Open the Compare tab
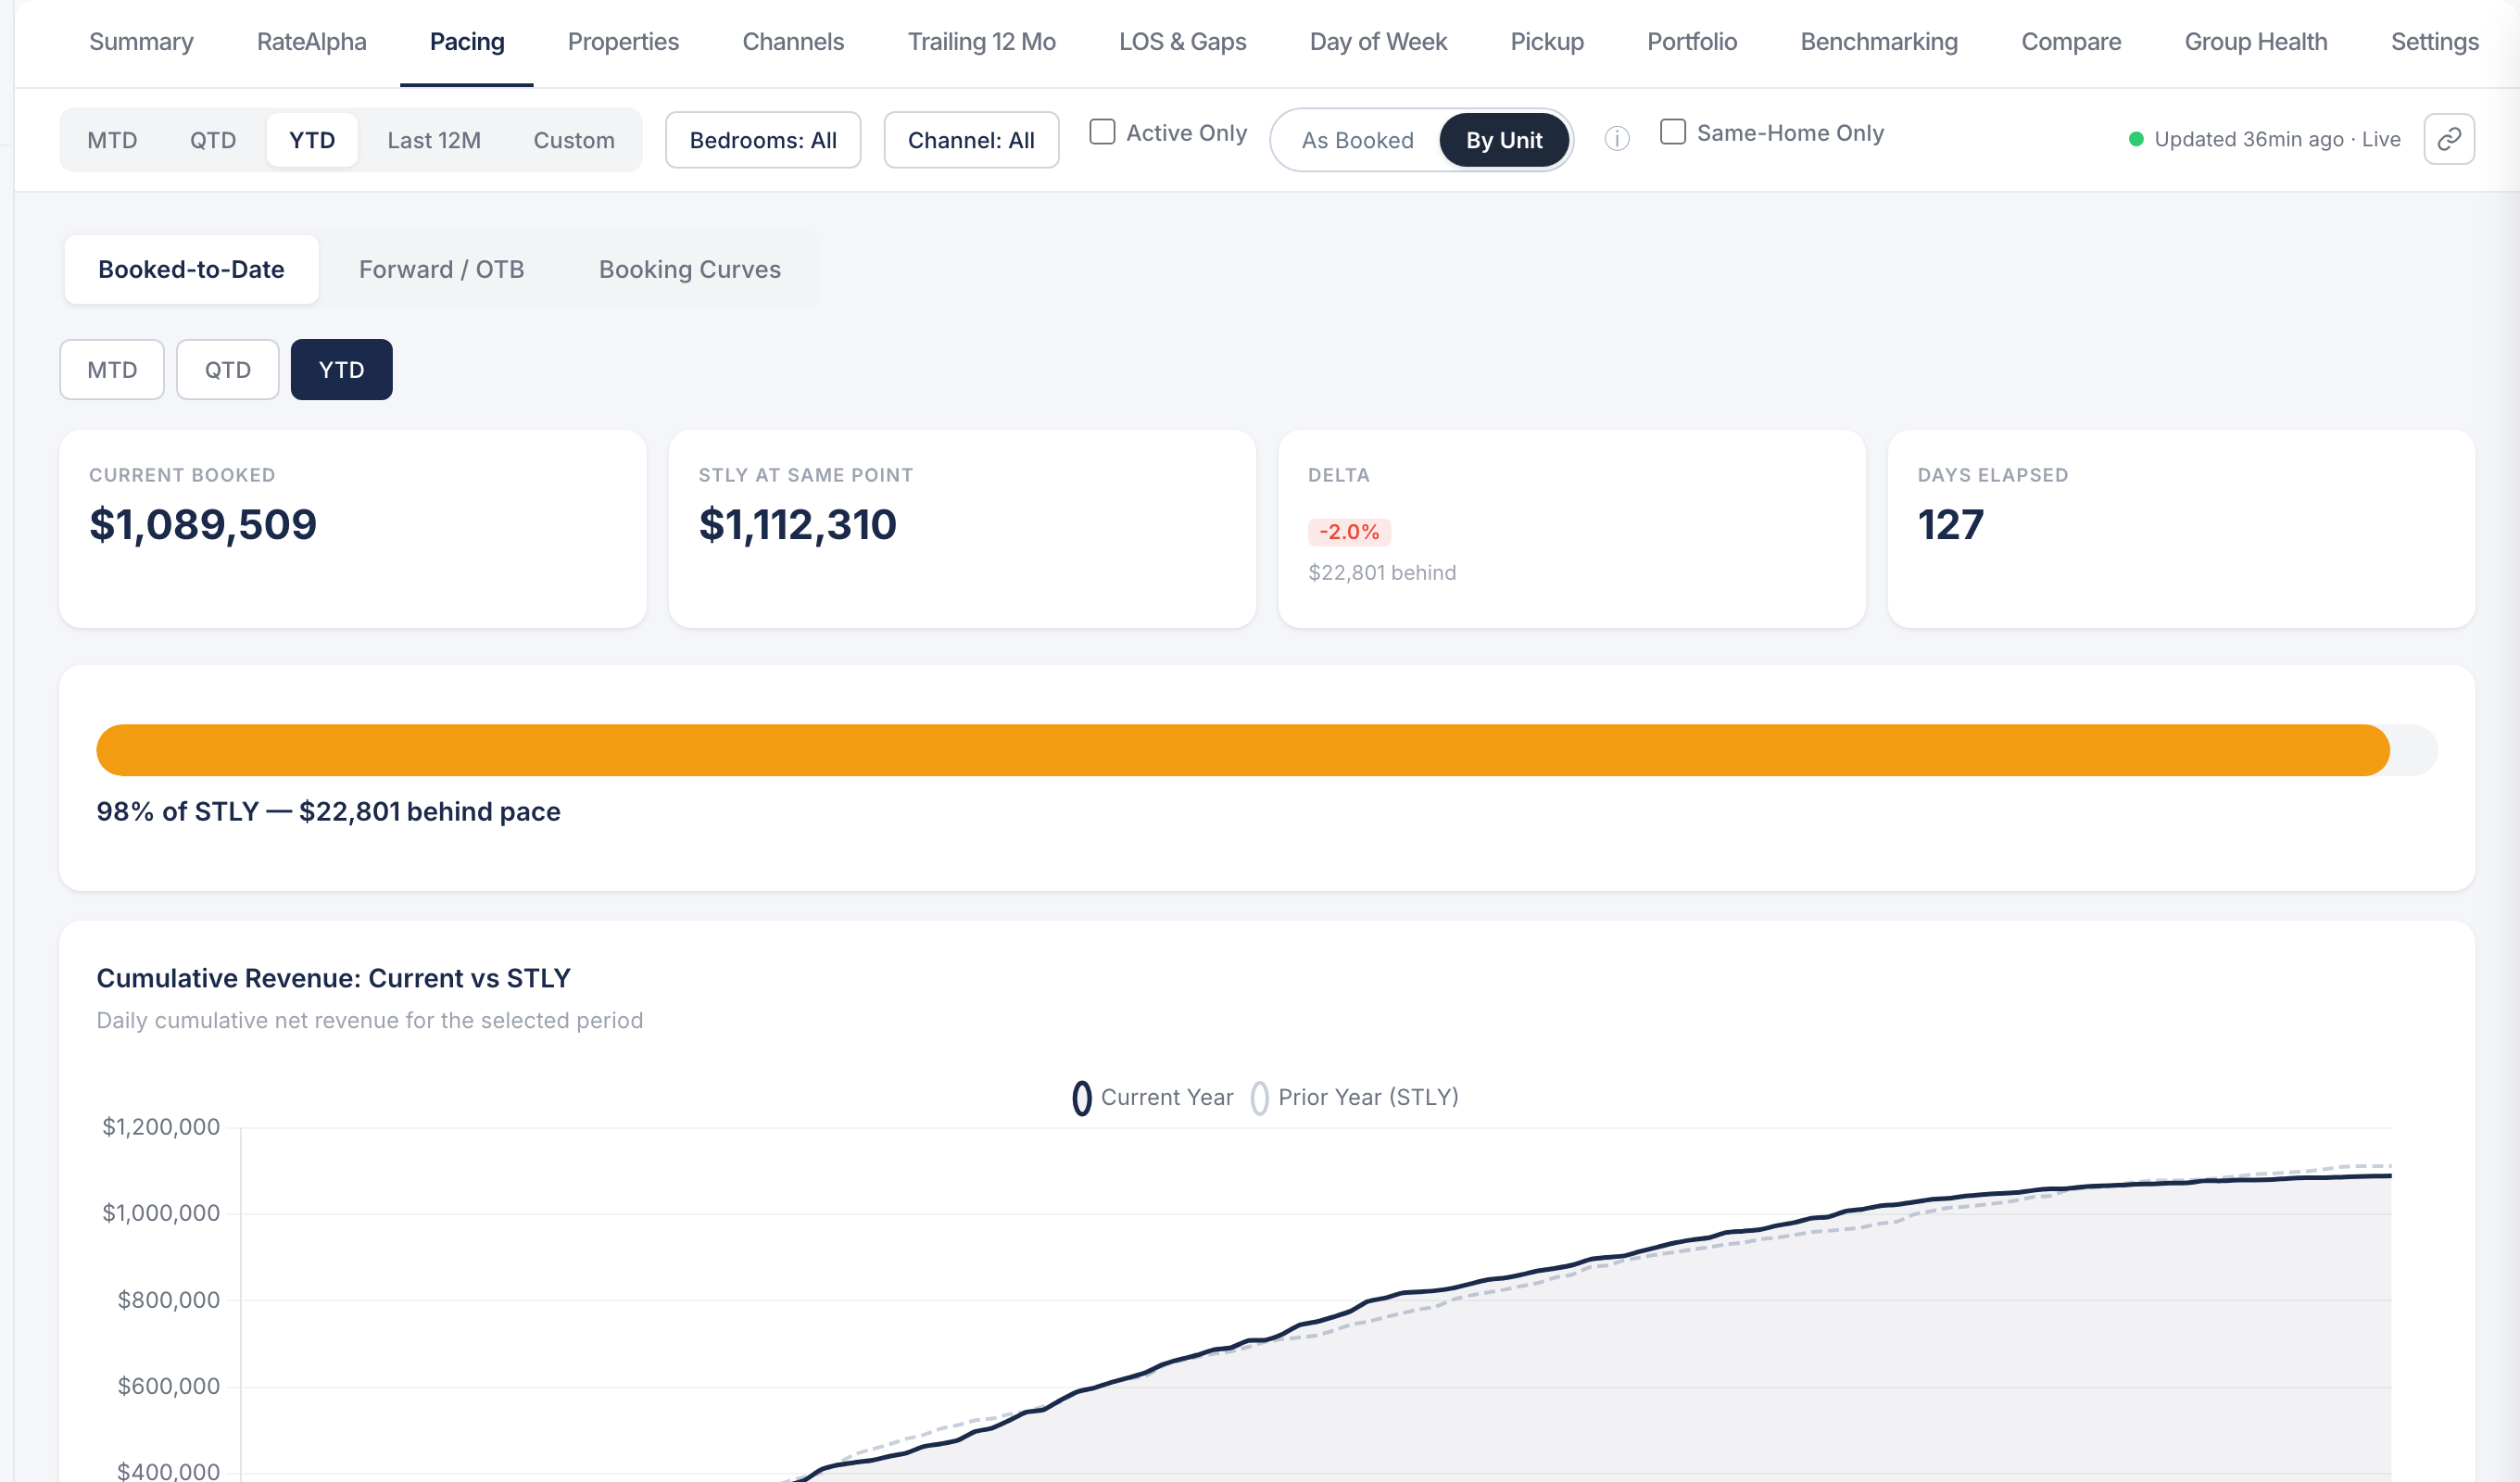Screen dimensions: 2520x1482 point(2071,42)
